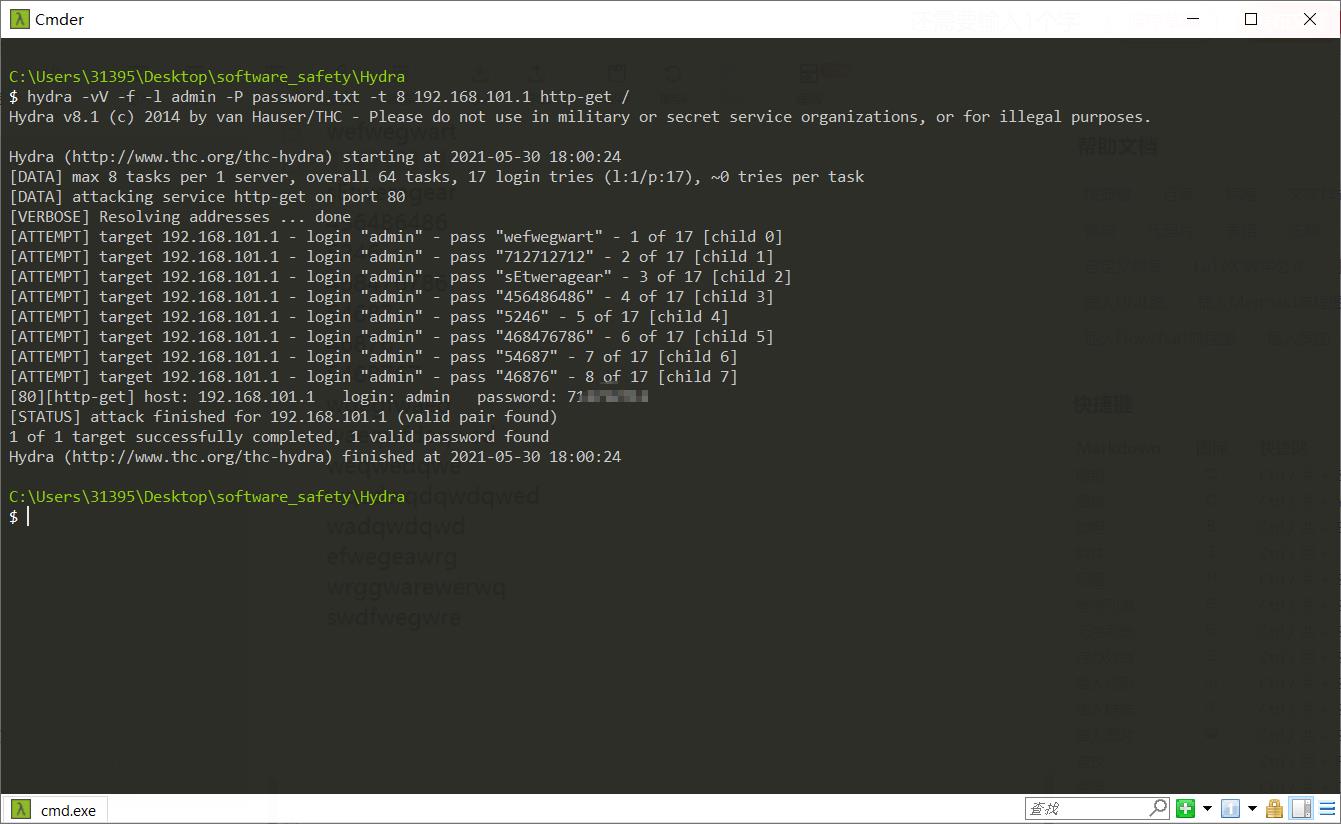Click the [STATUS] attack finished line
The image size is (1341, 824).
pos(283,417)
